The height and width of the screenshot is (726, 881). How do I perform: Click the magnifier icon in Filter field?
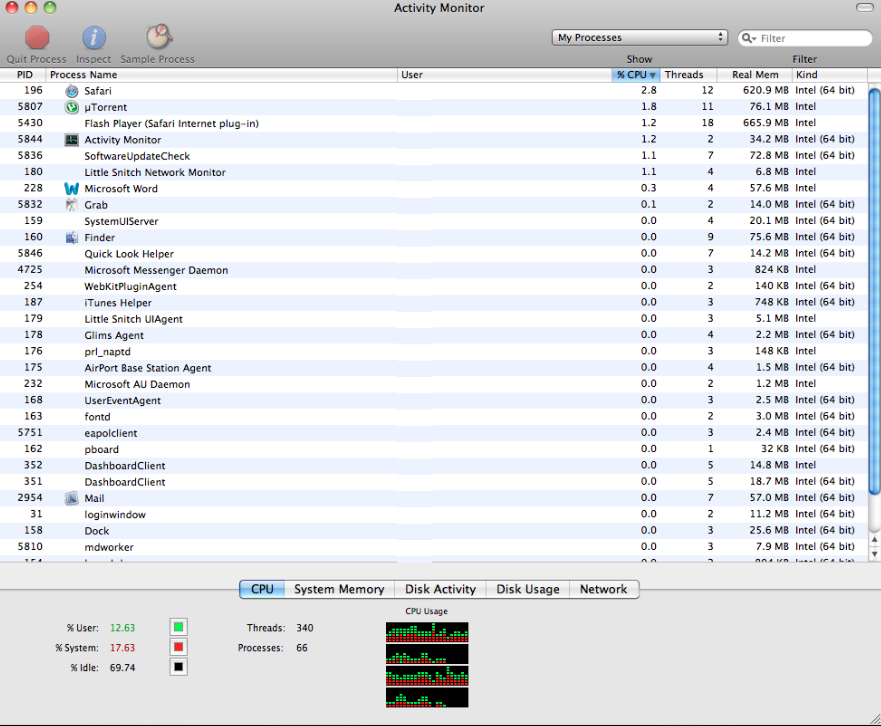pos(748,38)
